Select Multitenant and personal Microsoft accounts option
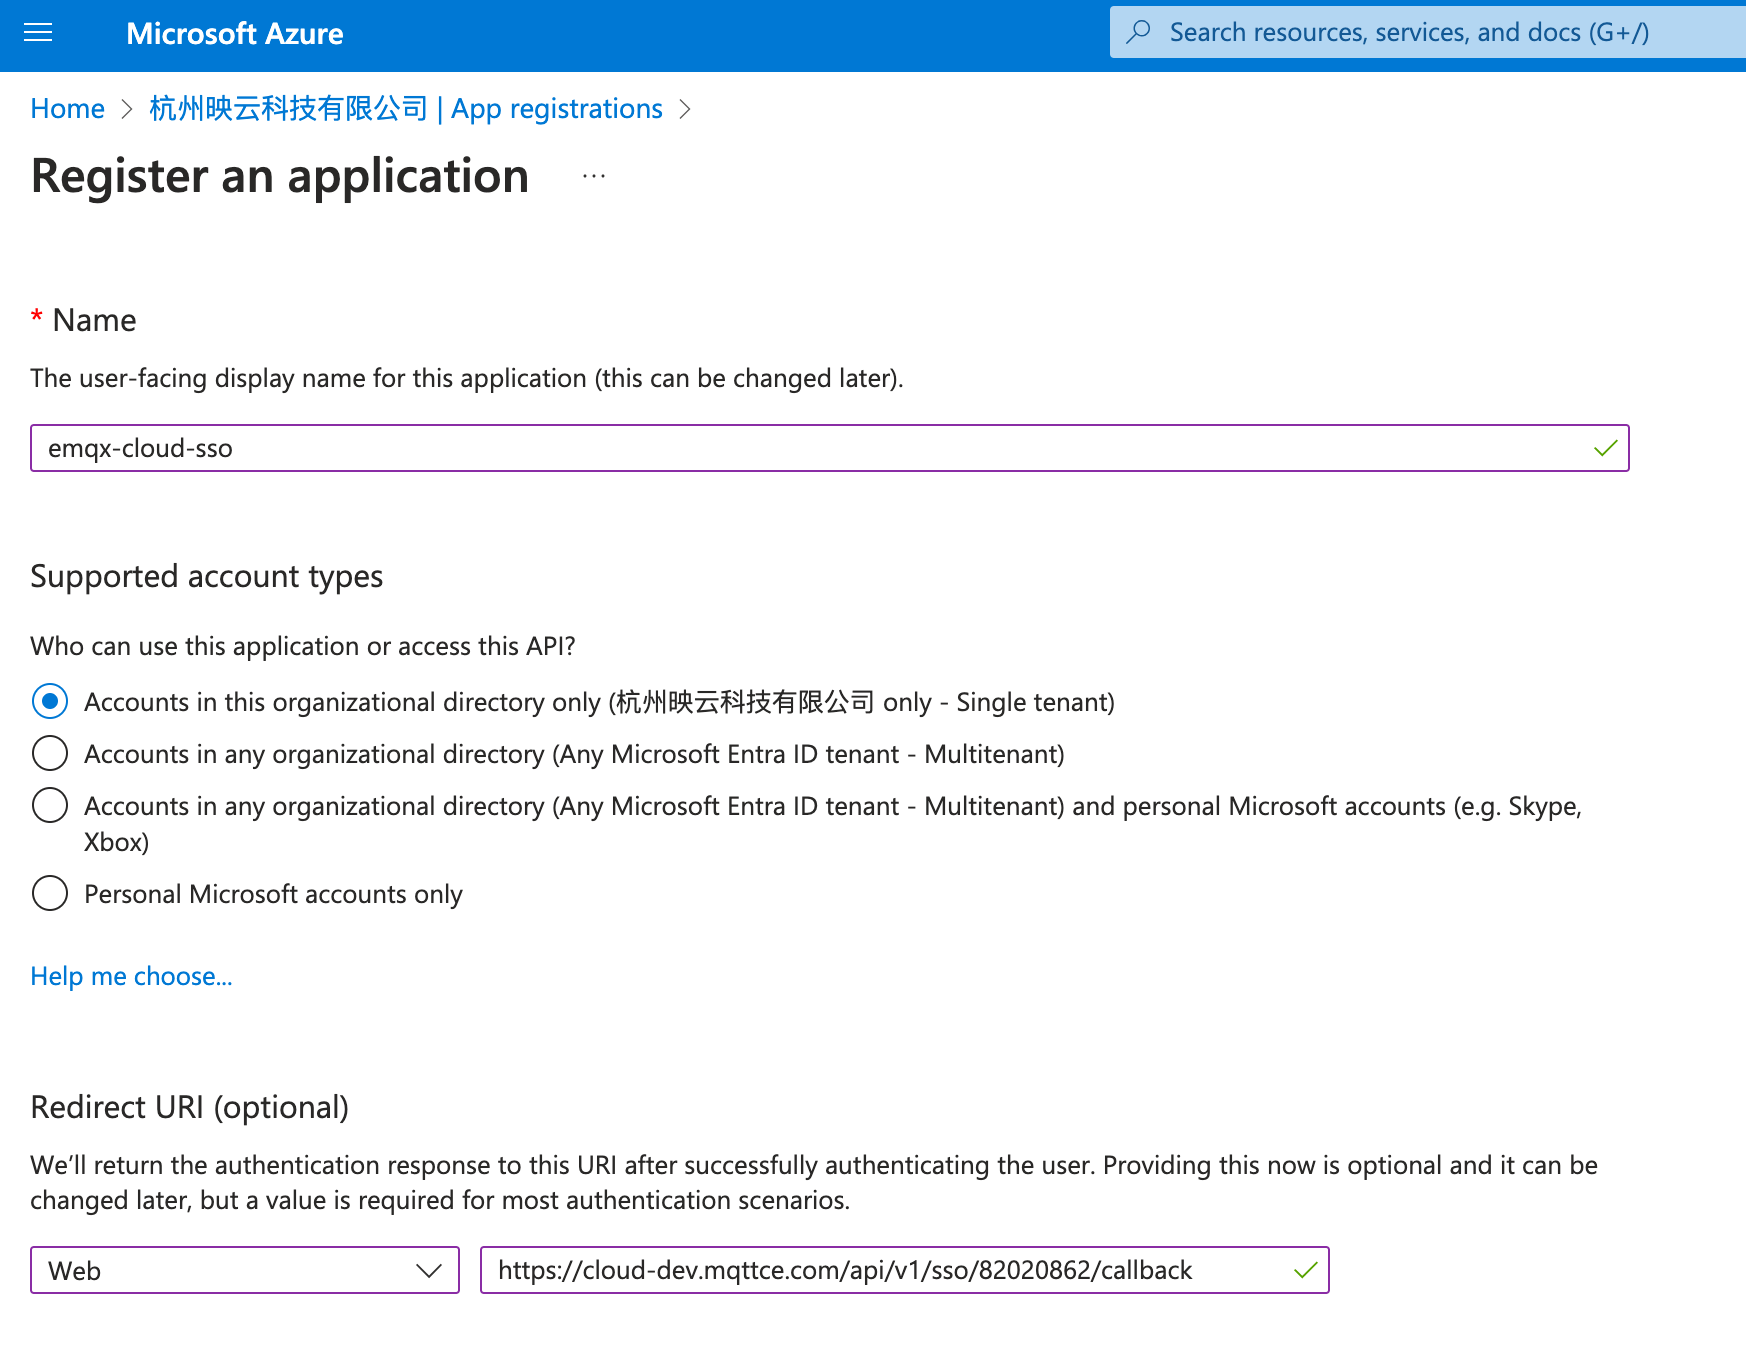 [50, 805]
